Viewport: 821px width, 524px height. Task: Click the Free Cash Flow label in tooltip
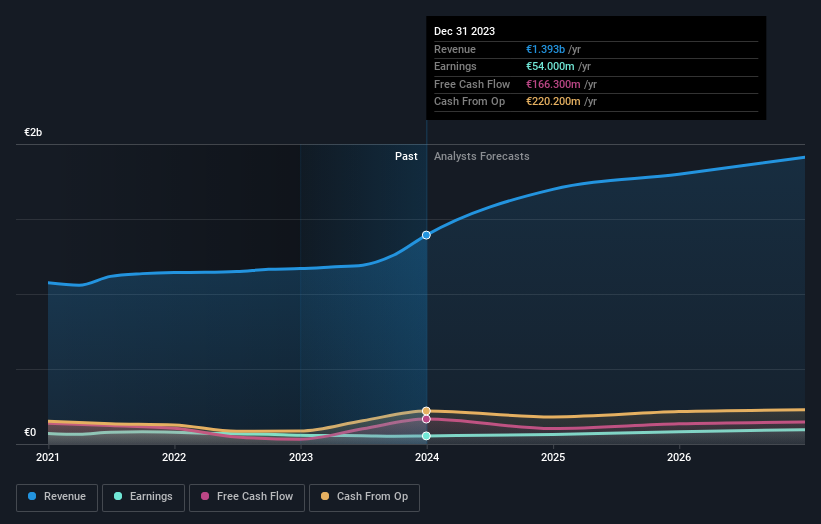(472, 84)
